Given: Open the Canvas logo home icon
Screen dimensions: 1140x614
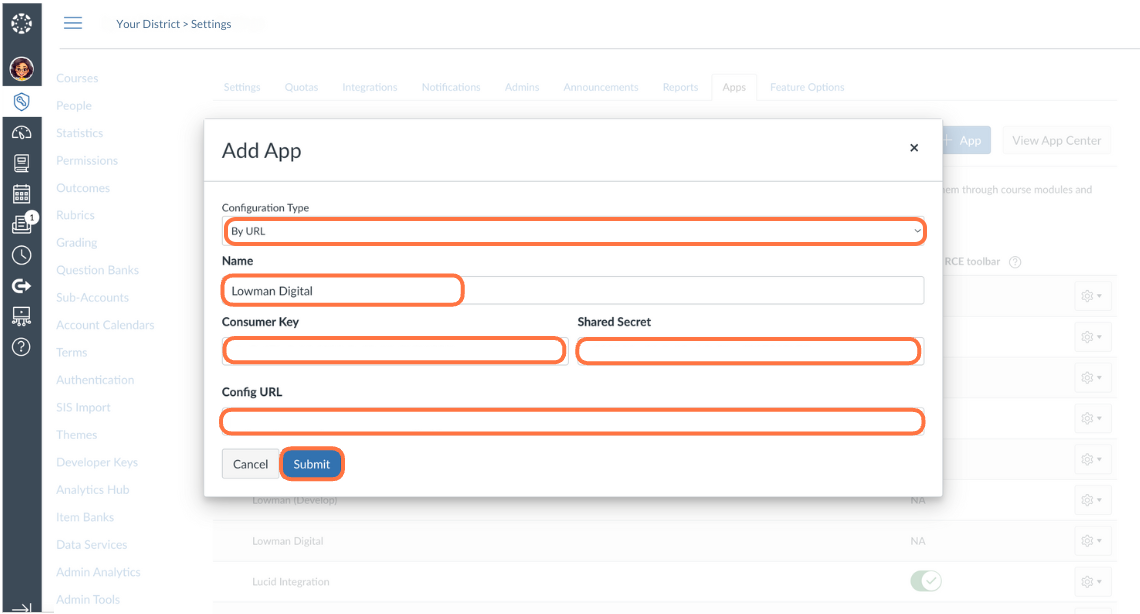Looking at the screenshot, I should [x=21, y=24].
